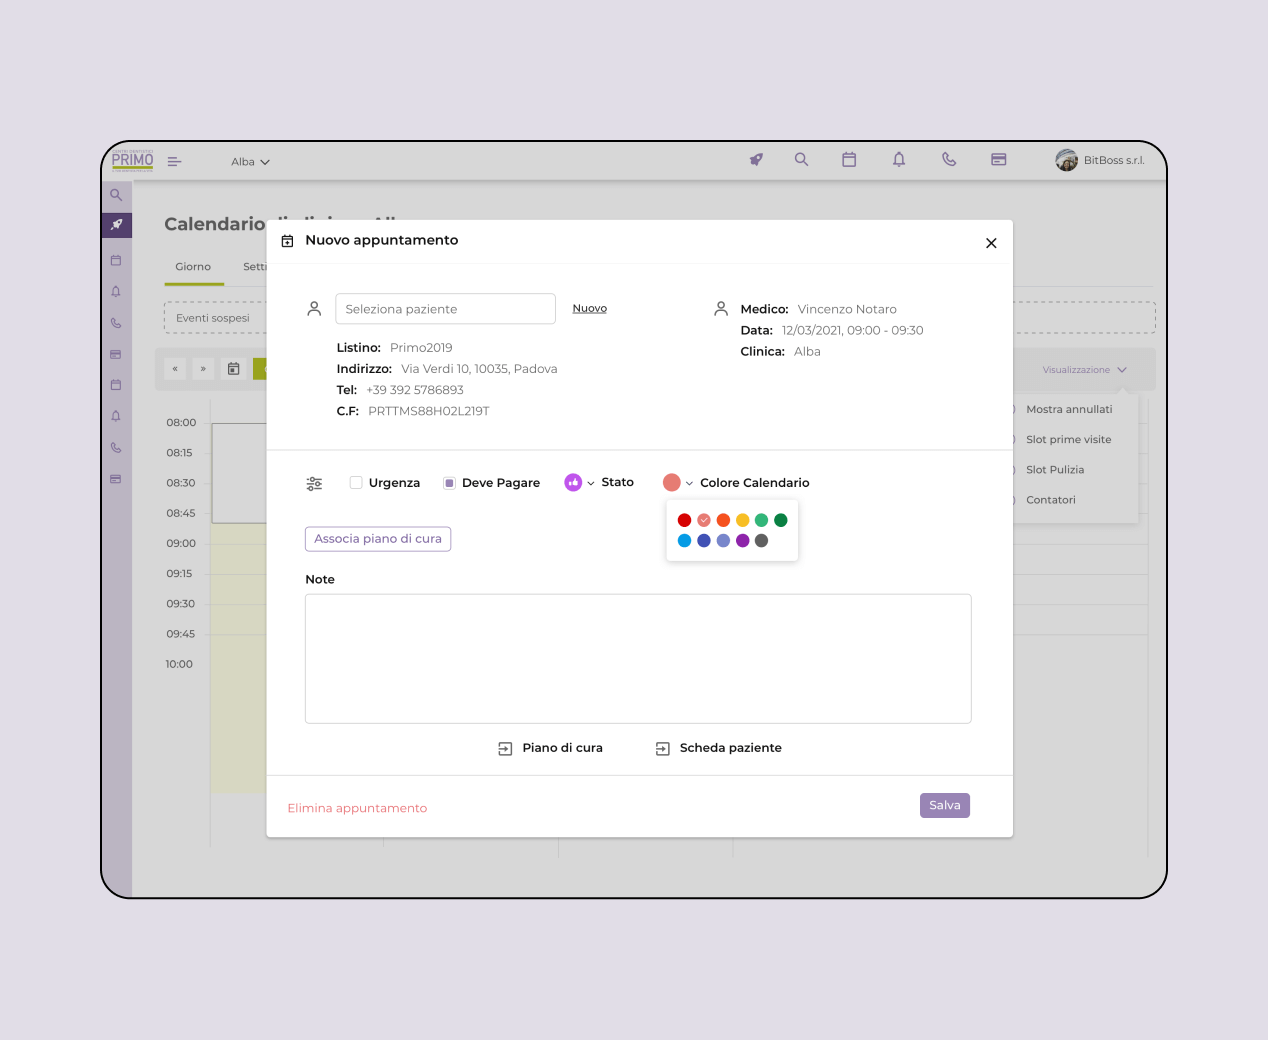The width and height of the screenshot is (1268, 1040).
Task: Pick the green calendar color swatch
Action: pyautogui.click(x=761, y=520)
